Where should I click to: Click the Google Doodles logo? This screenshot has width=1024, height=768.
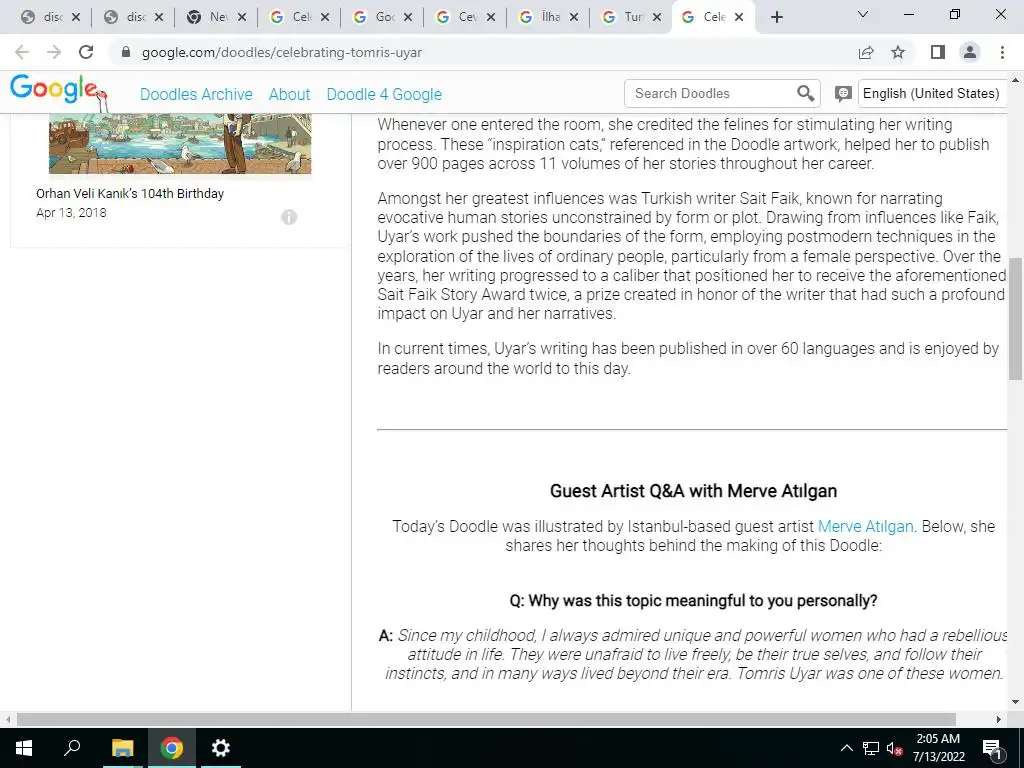pyautogui.click(x=57, y=91)
